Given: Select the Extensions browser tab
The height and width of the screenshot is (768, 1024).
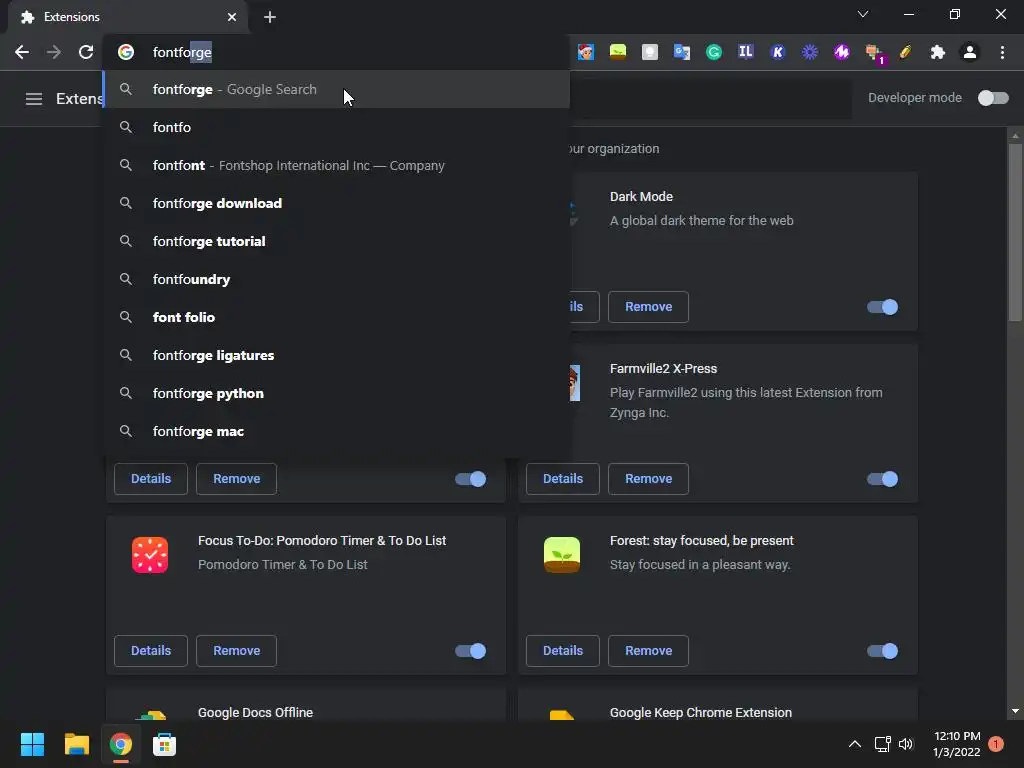Looking at the screenshot, I should pos(127,17).
